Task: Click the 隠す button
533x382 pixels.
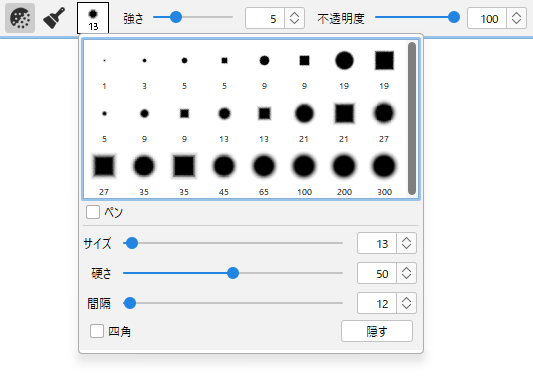Action: point(377,331)
